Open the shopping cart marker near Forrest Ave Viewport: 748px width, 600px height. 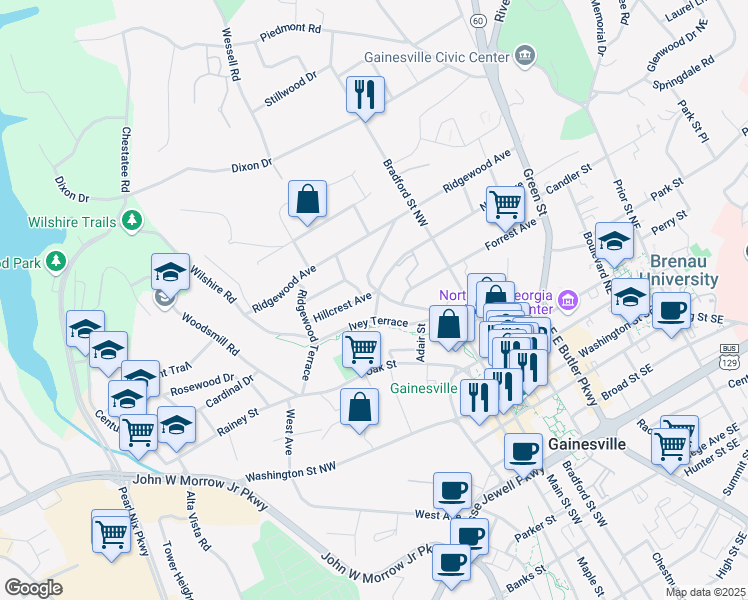[505, 204]
